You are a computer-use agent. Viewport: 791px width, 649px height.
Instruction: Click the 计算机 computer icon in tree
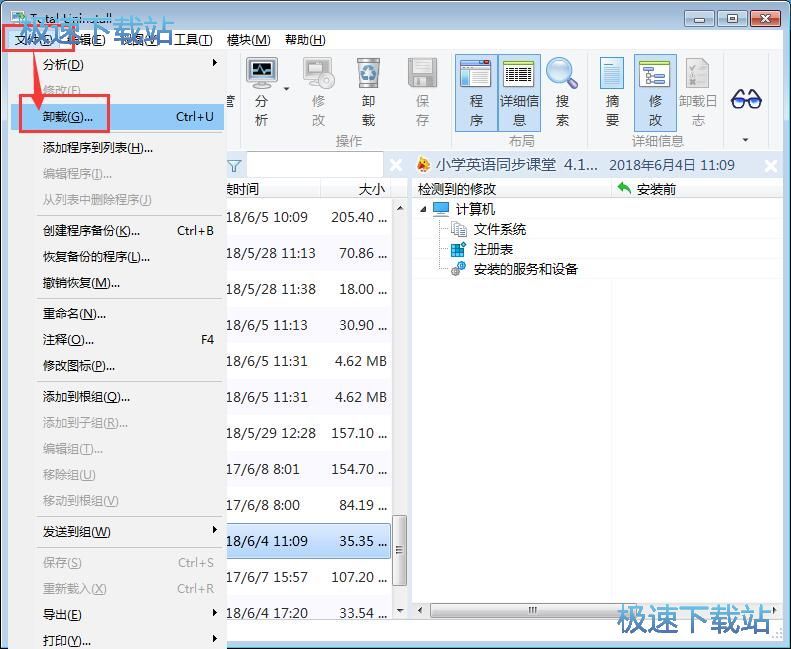coord(441,209)
